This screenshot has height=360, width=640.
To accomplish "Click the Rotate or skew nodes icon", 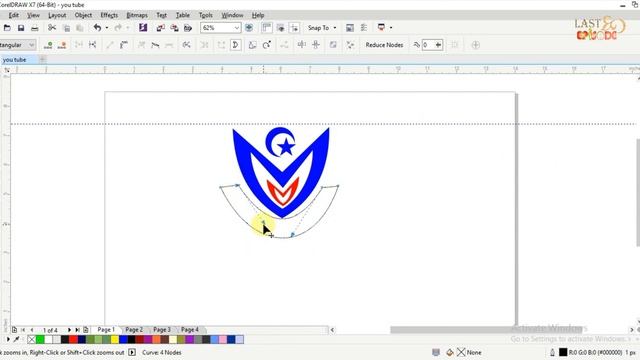I will [x=267, y=45].
